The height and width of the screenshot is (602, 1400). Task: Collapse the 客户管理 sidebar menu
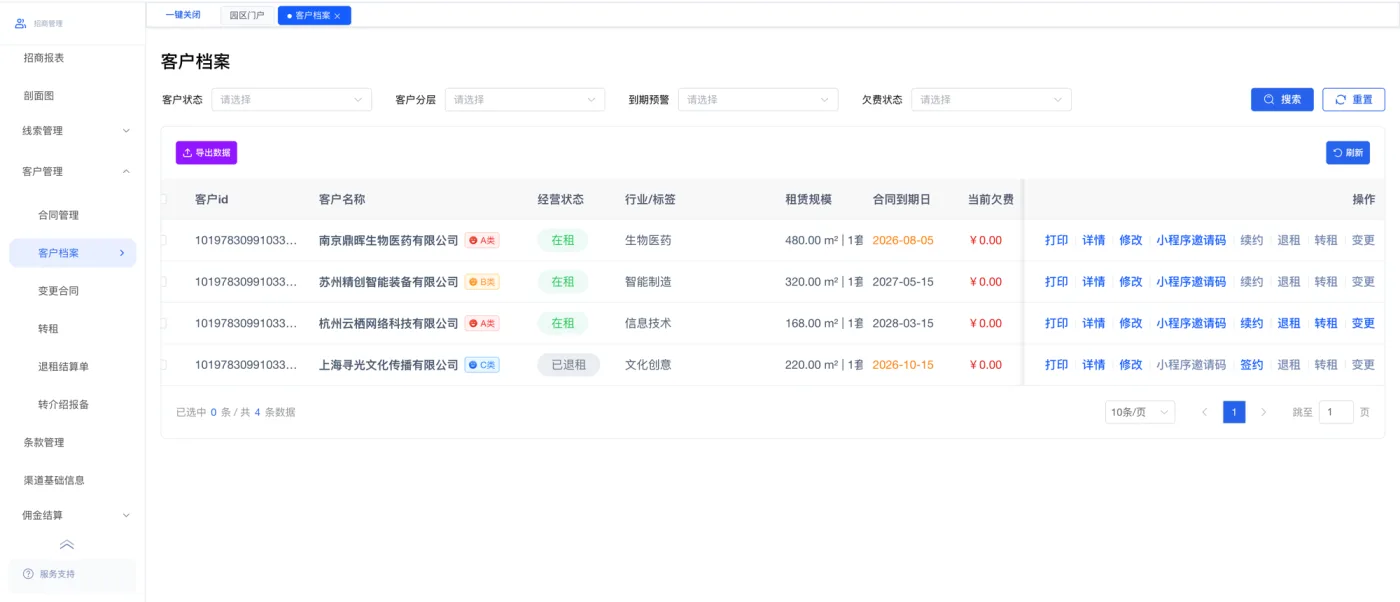coord(75,172)
